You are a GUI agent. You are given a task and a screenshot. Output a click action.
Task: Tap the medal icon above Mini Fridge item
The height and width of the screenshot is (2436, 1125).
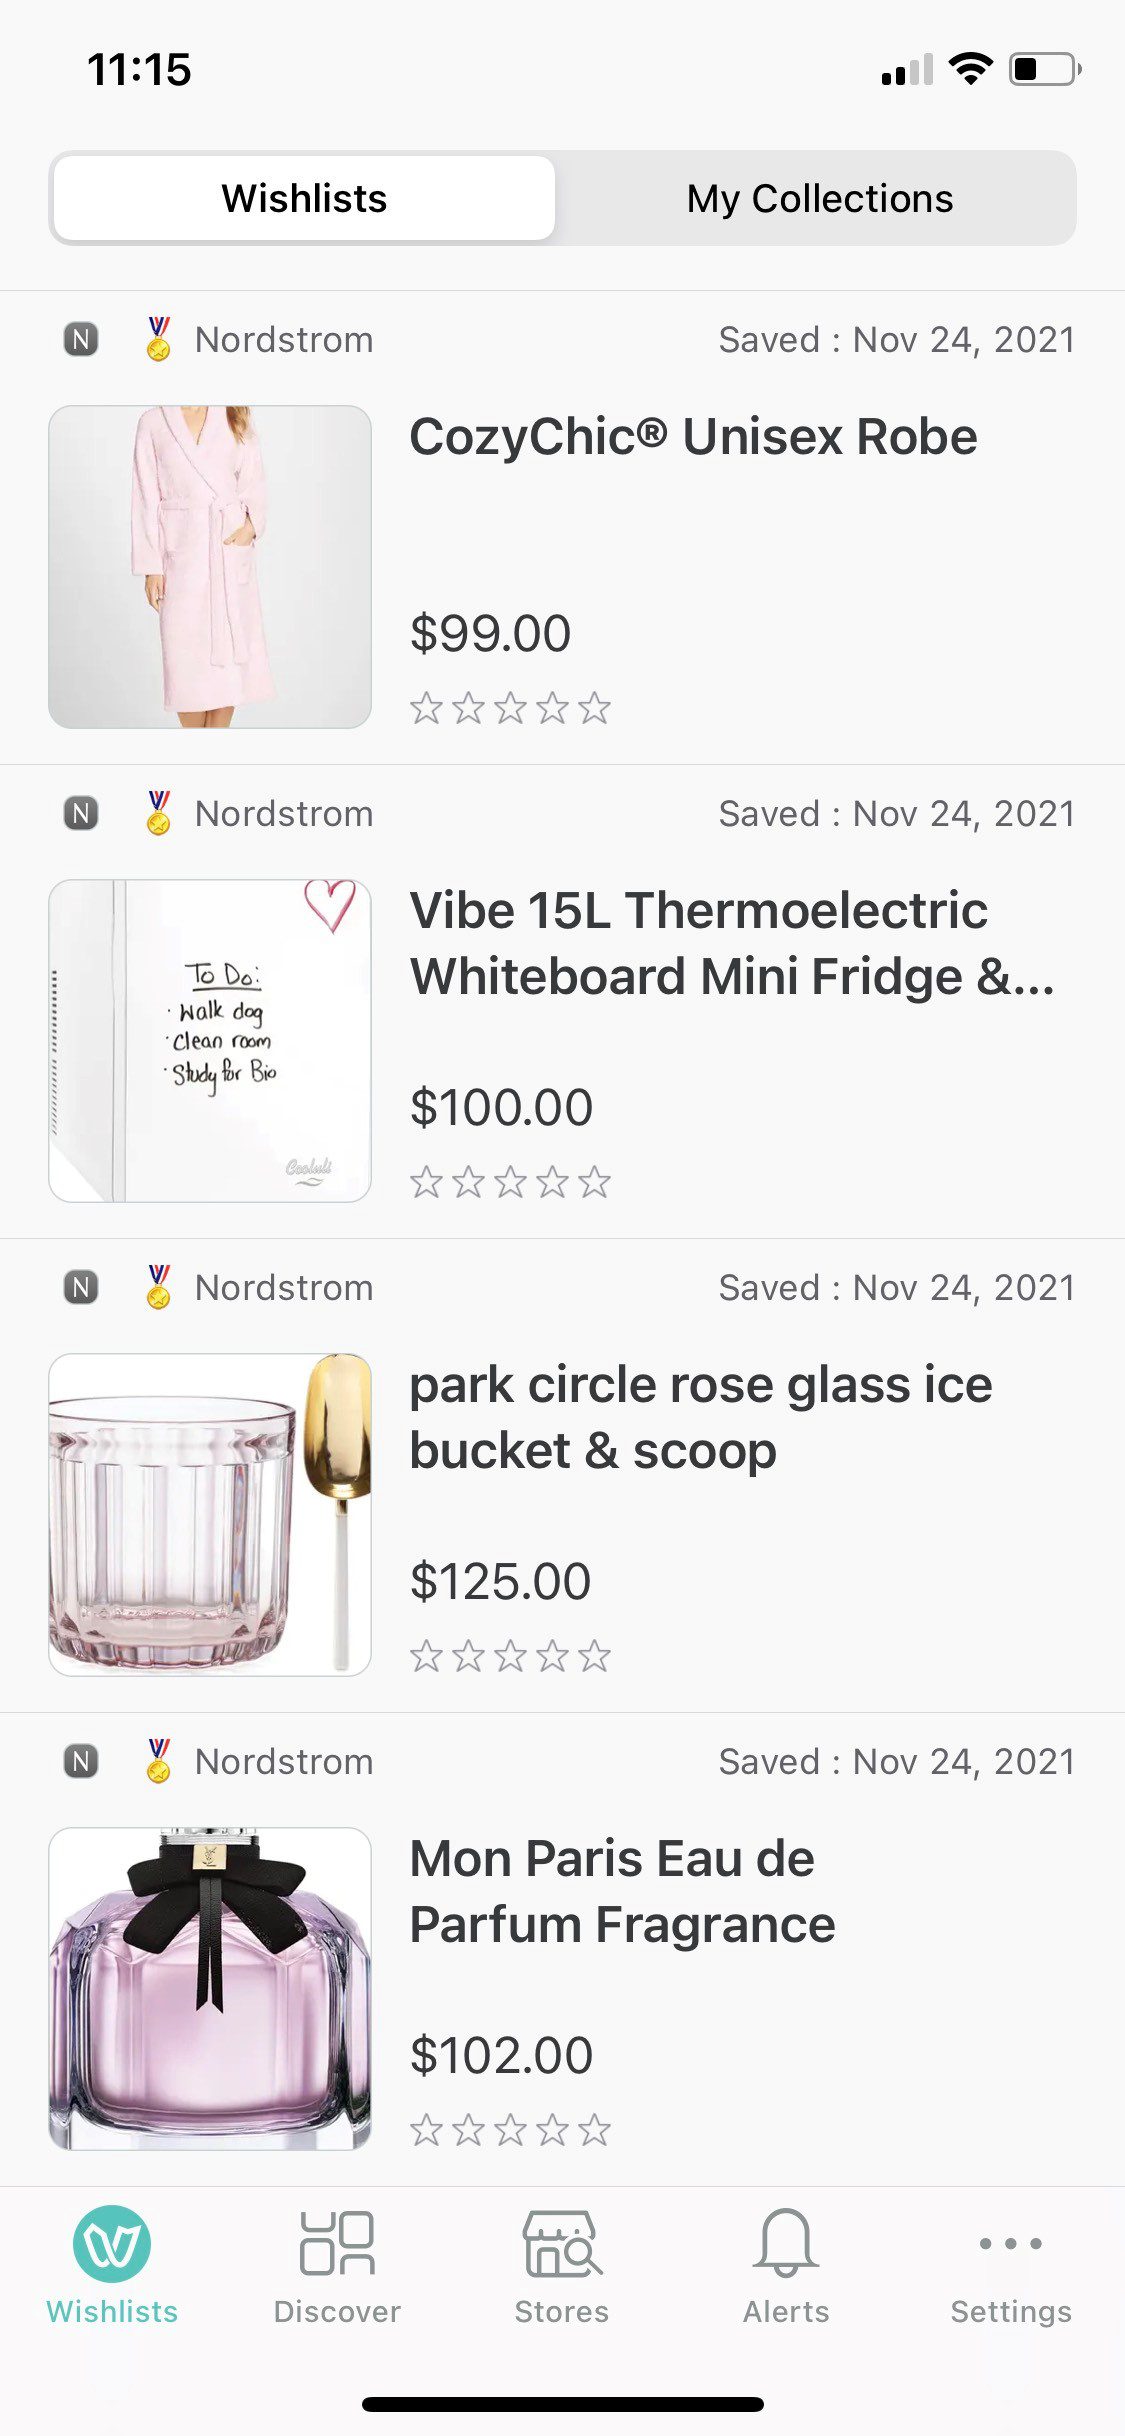click(x=158, y=813)
